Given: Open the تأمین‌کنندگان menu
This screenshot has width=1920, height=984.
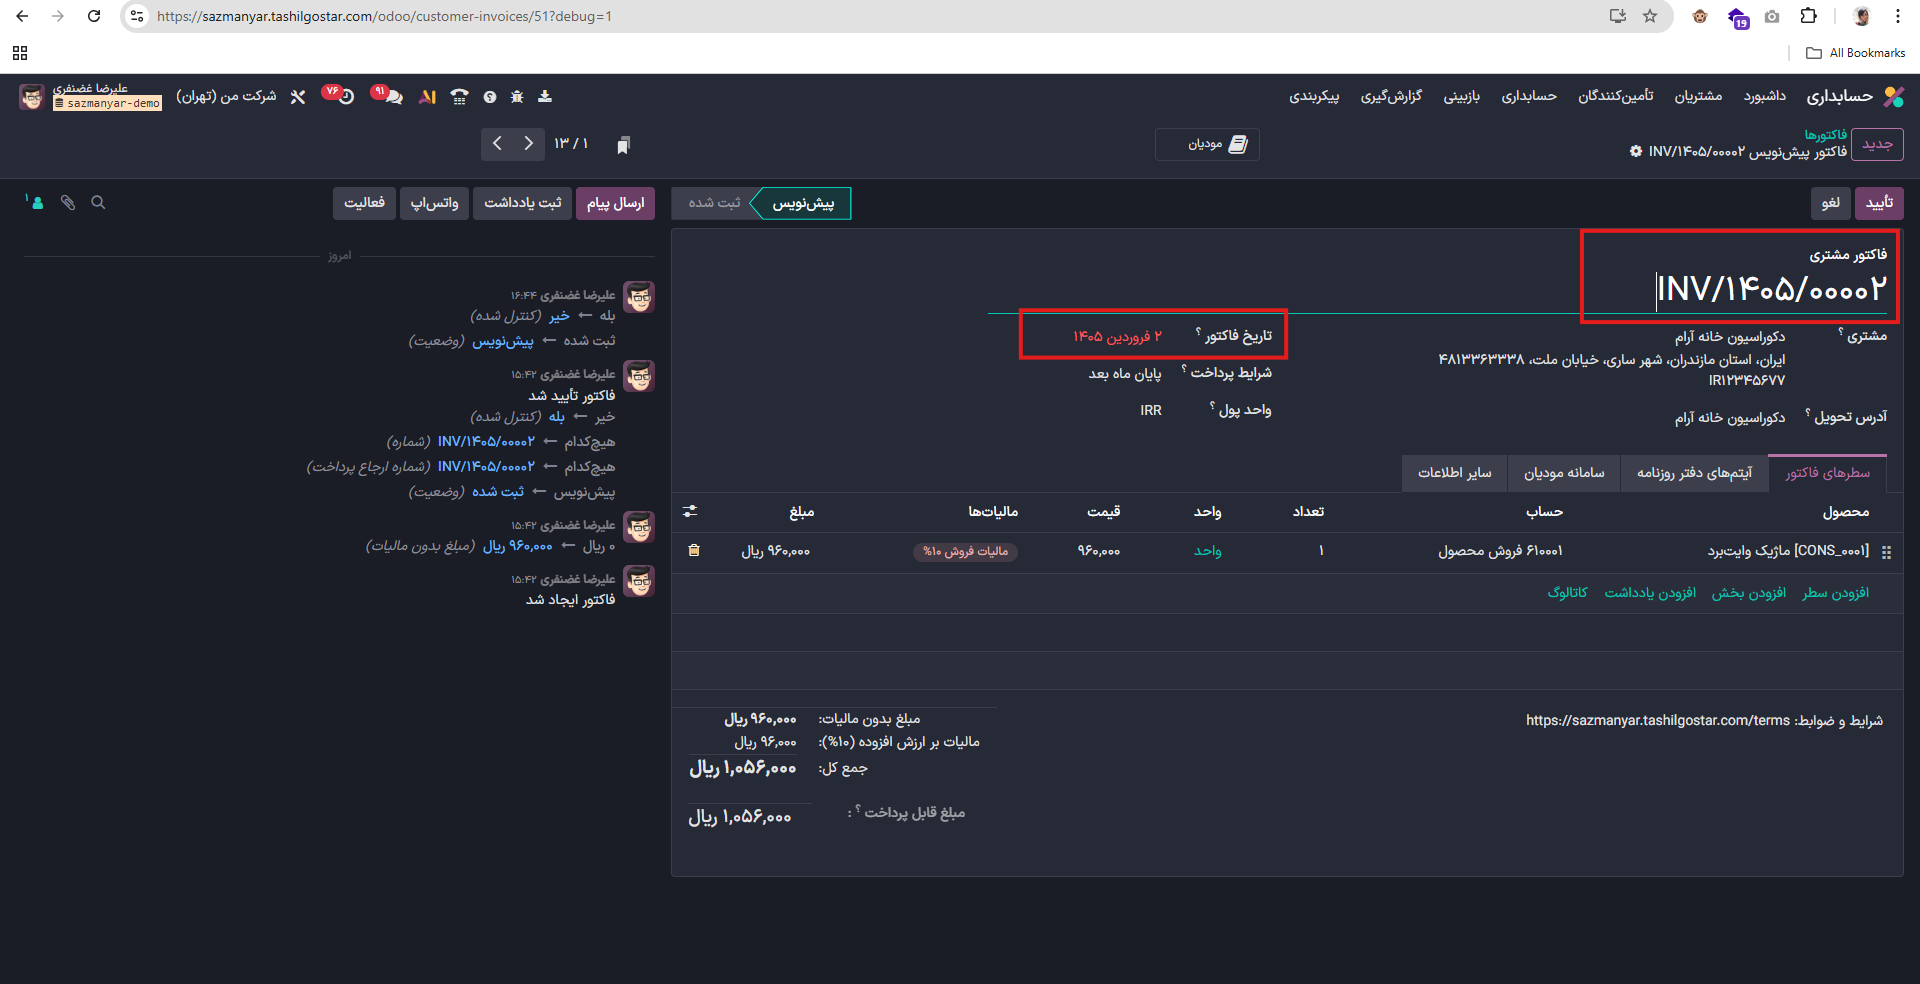Looking at the screenshot, I should click(x=1615, y=96).
